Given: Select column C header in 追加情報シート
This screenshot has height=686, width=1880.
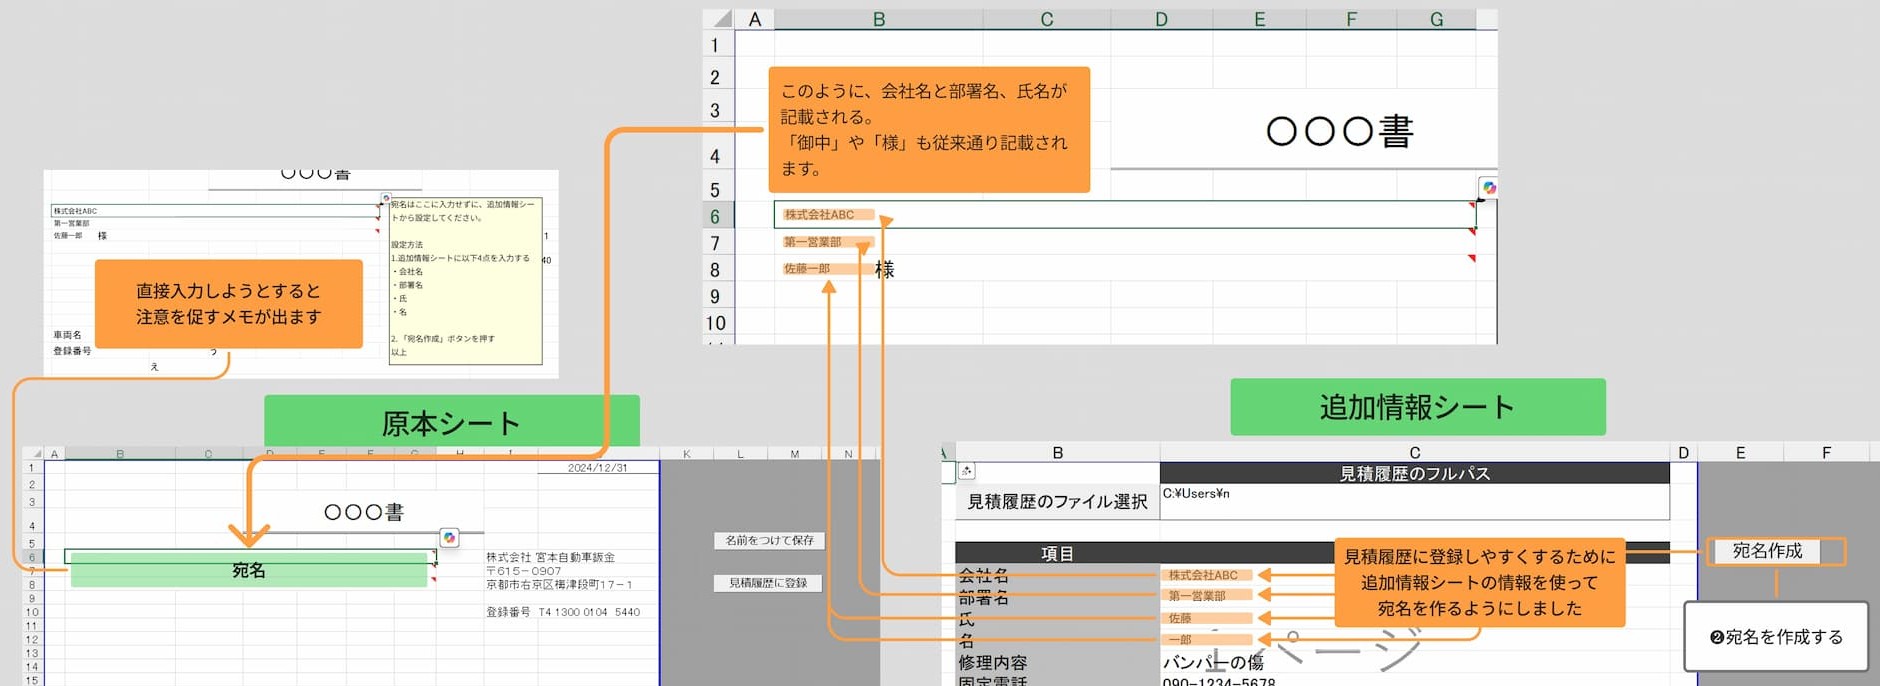Looking at the screenshot, I should pyautogui.click(x=1414, y=453).
